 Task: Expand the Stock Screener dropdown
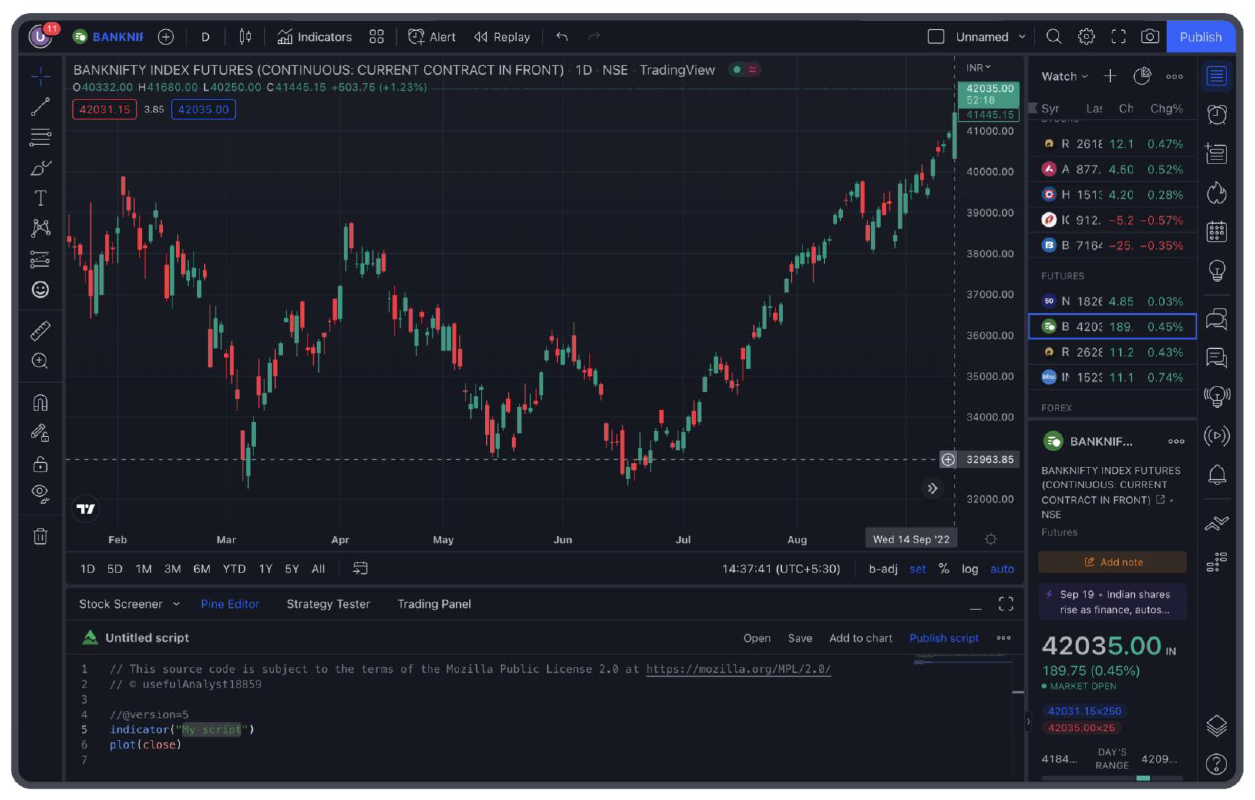pyautogui.click(x=176, y=604)
